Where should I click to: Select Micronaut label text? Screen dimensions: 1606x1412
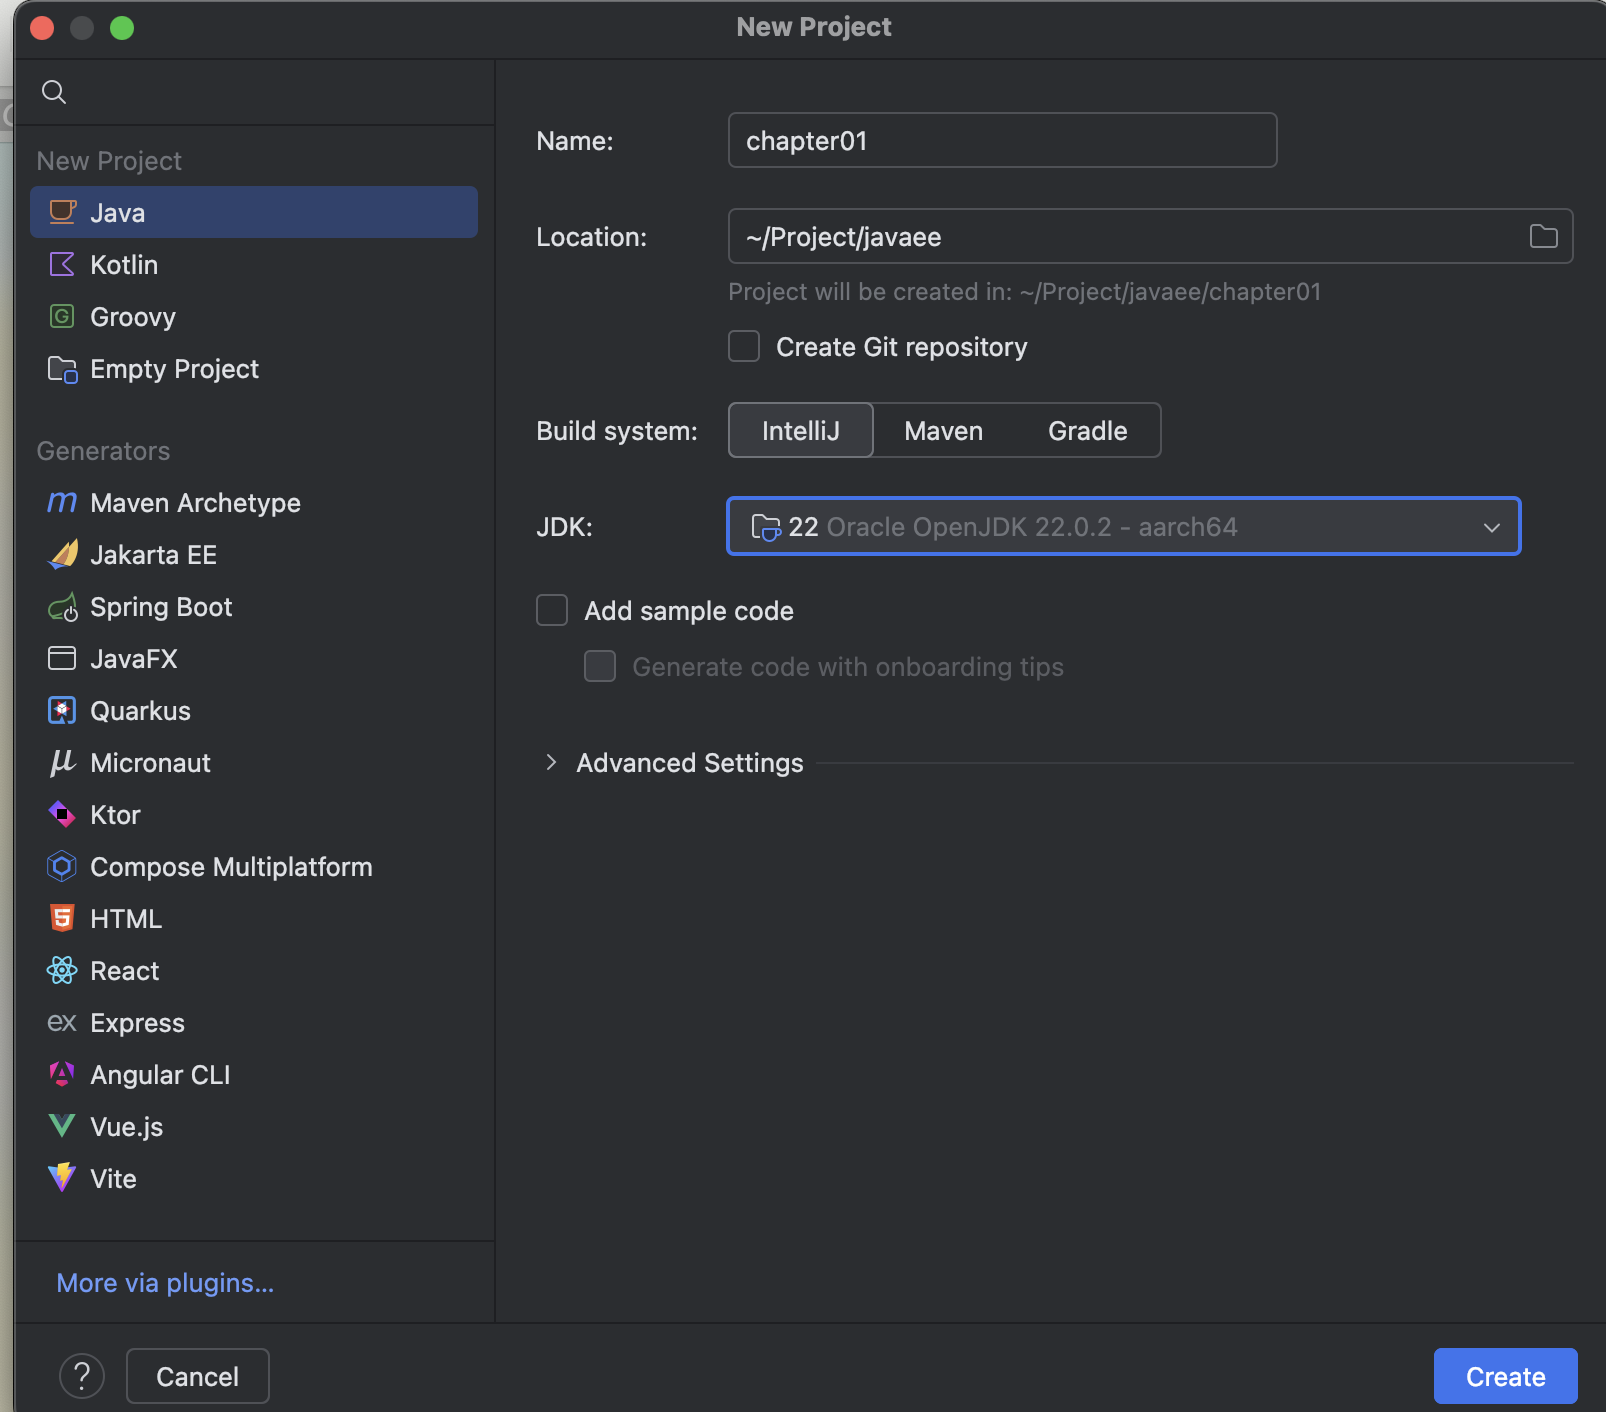[150, 762]
